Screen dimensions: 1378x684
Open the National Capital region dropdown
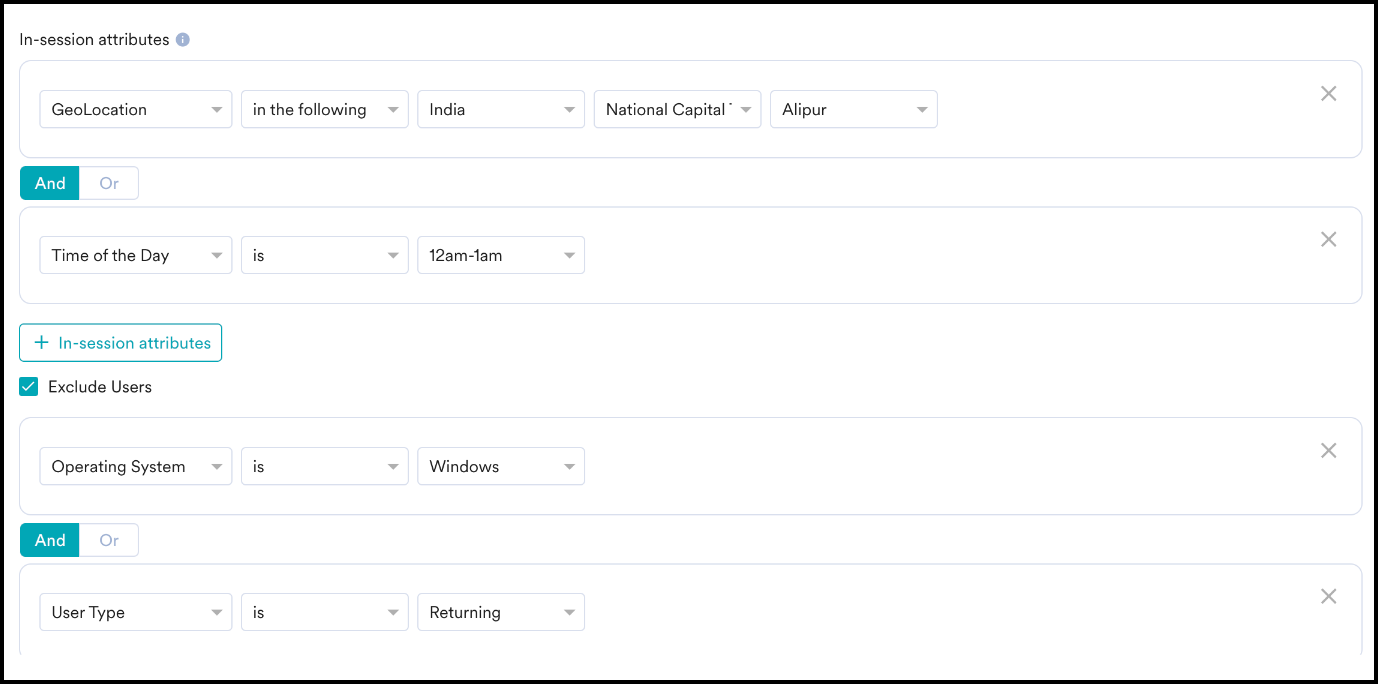click(677, 110)
